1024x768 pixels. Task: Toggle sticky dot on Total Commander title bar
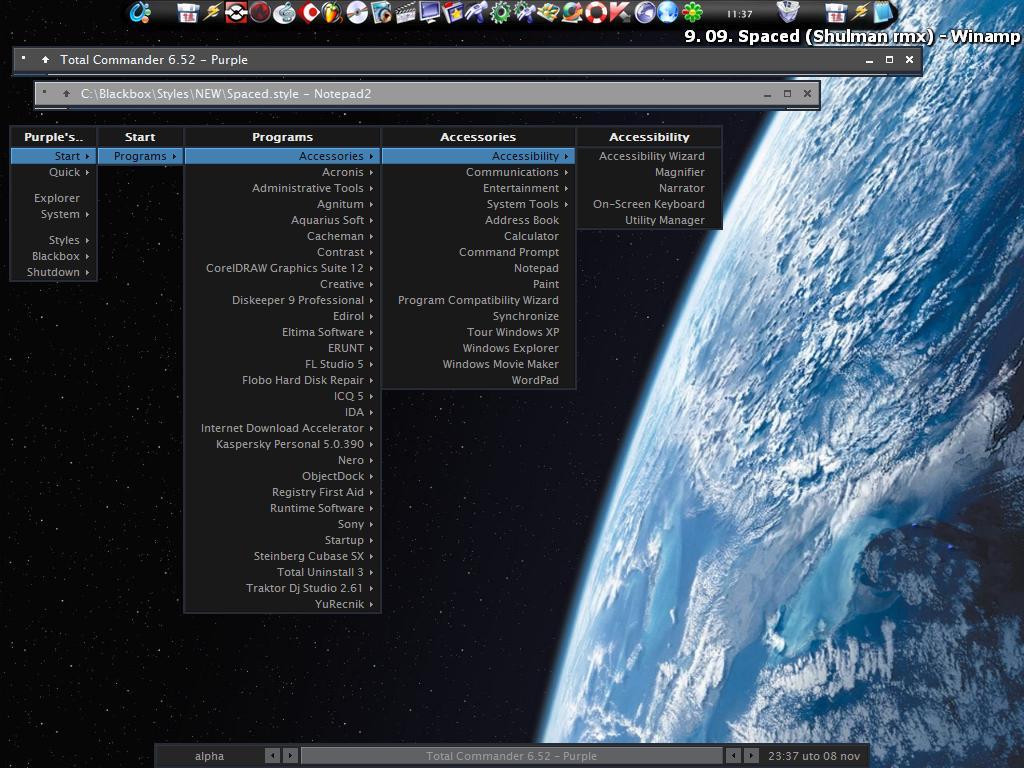24,58
